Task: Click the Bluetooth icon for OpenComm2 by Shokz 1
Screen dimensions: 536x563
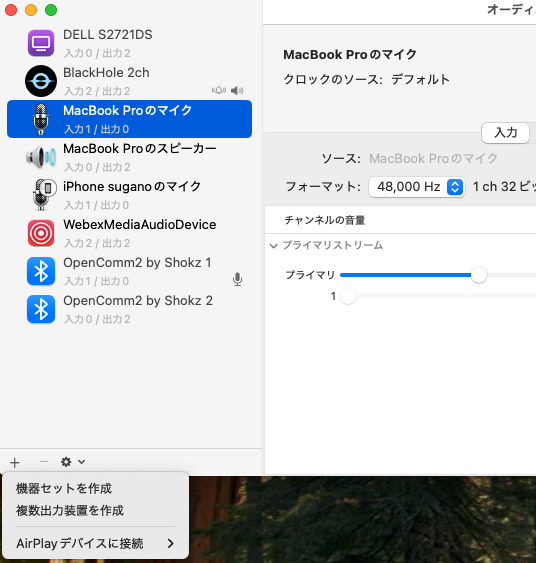Action: click(x=41, y=271)
